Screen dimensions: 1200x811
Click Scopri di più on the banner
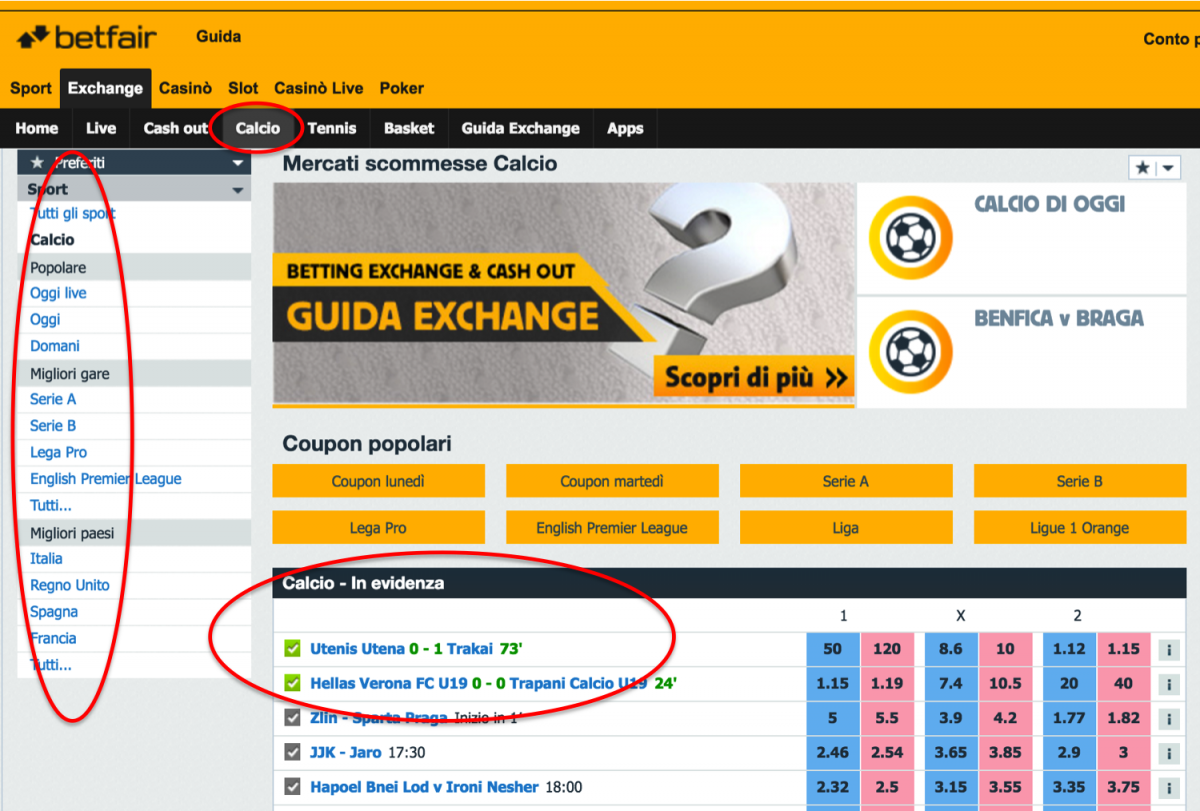756,378
